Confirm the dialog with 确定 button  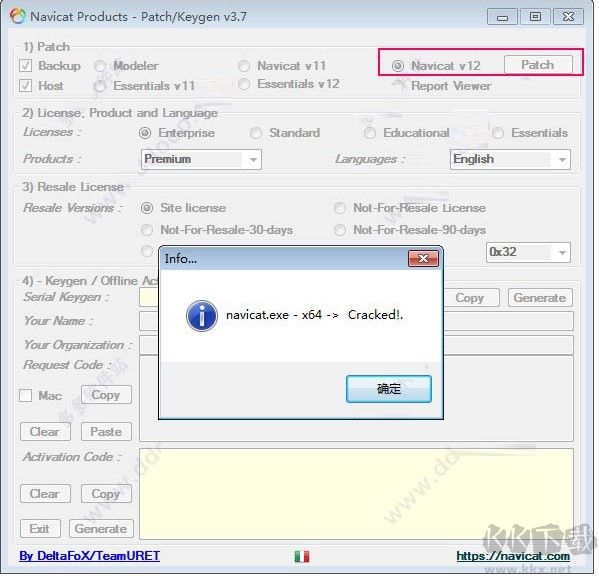click(x=389, y=389)
